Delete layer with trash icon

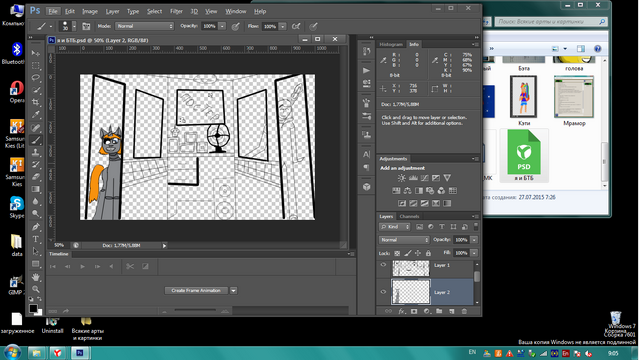tap(464, 311)
